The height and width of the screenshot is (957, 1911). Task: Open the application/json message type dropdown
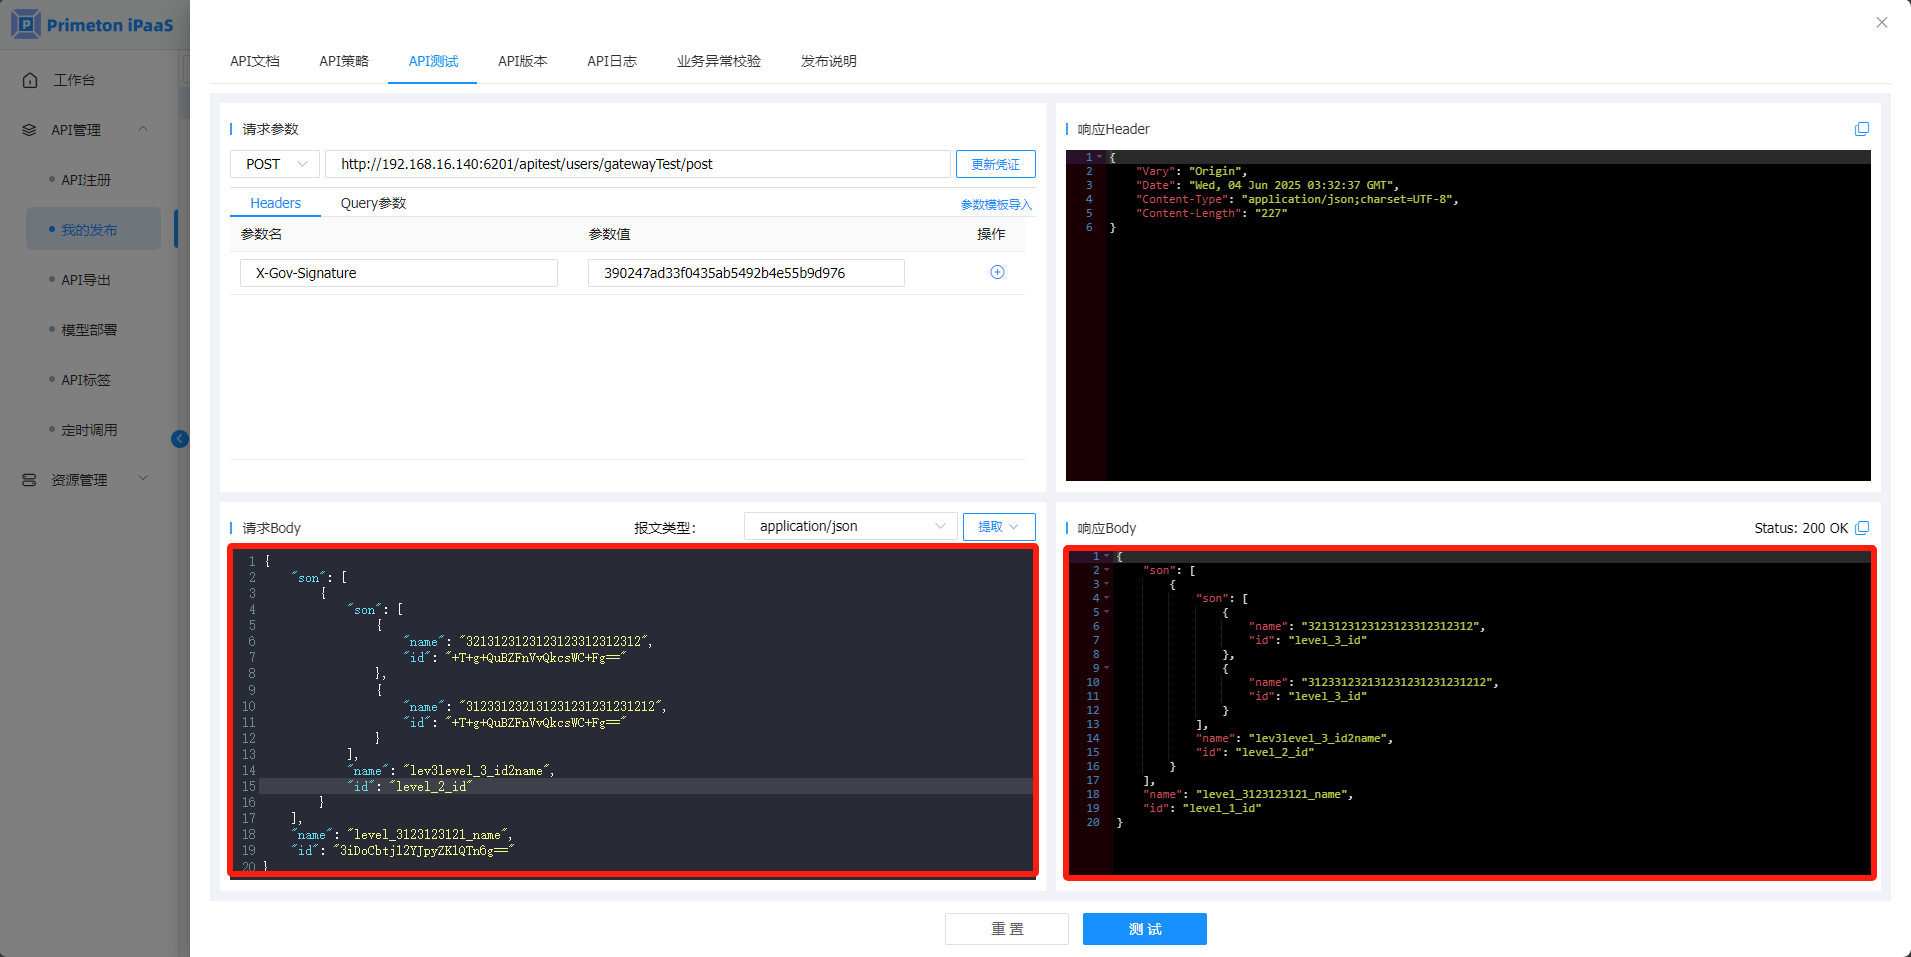tap(850, 526)
